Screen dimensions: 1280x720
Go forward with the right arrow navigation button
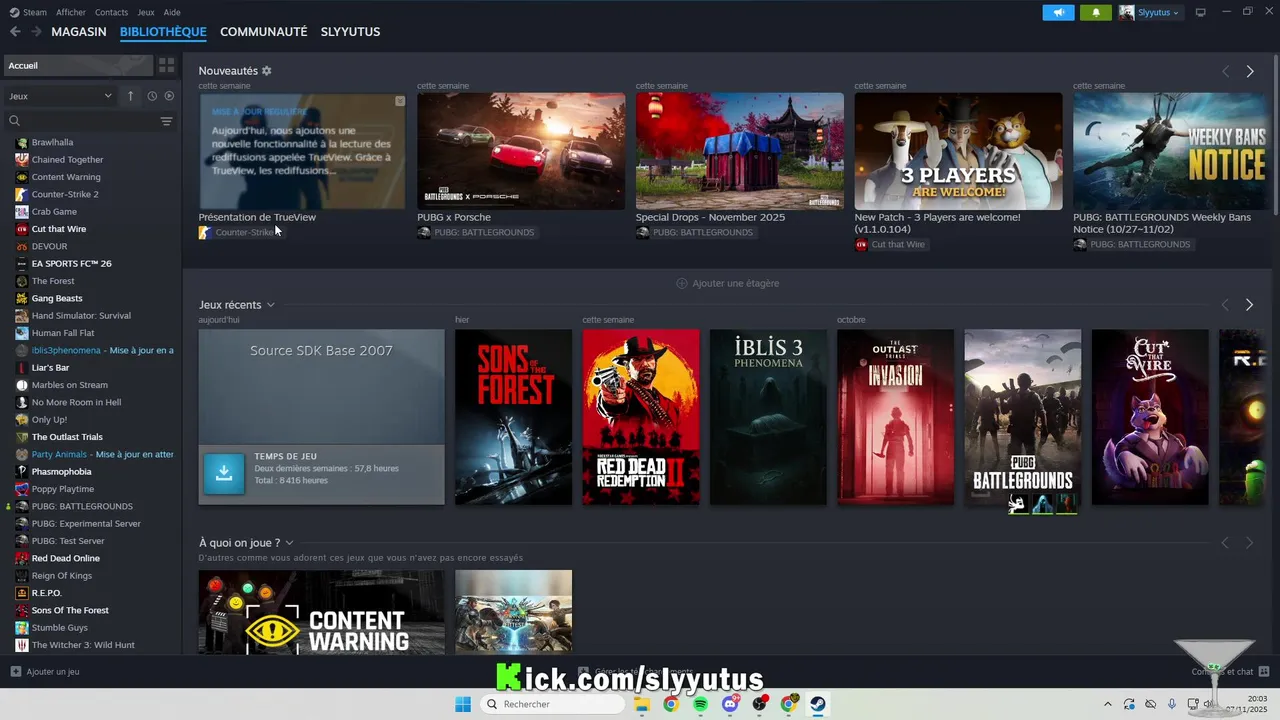tap(36, 32)
